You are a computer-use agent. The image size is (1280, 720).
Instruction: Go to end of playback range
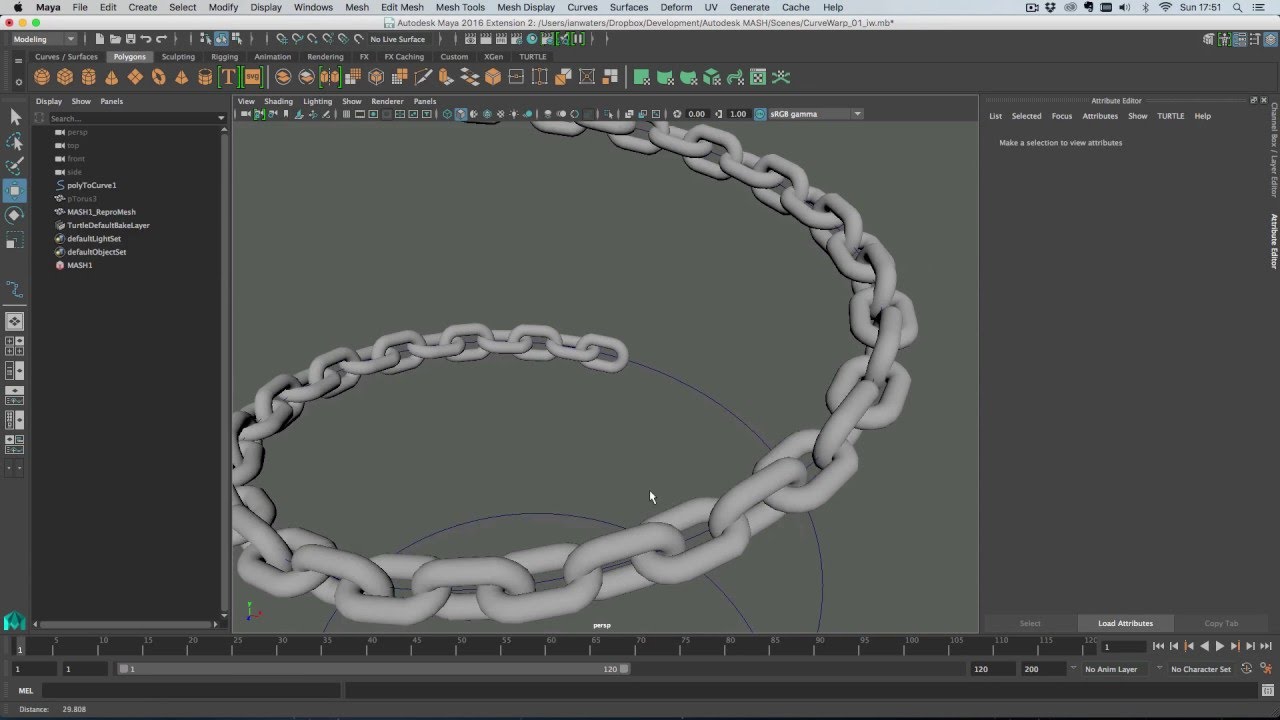pyautogui.click(x=1265, y=647)
